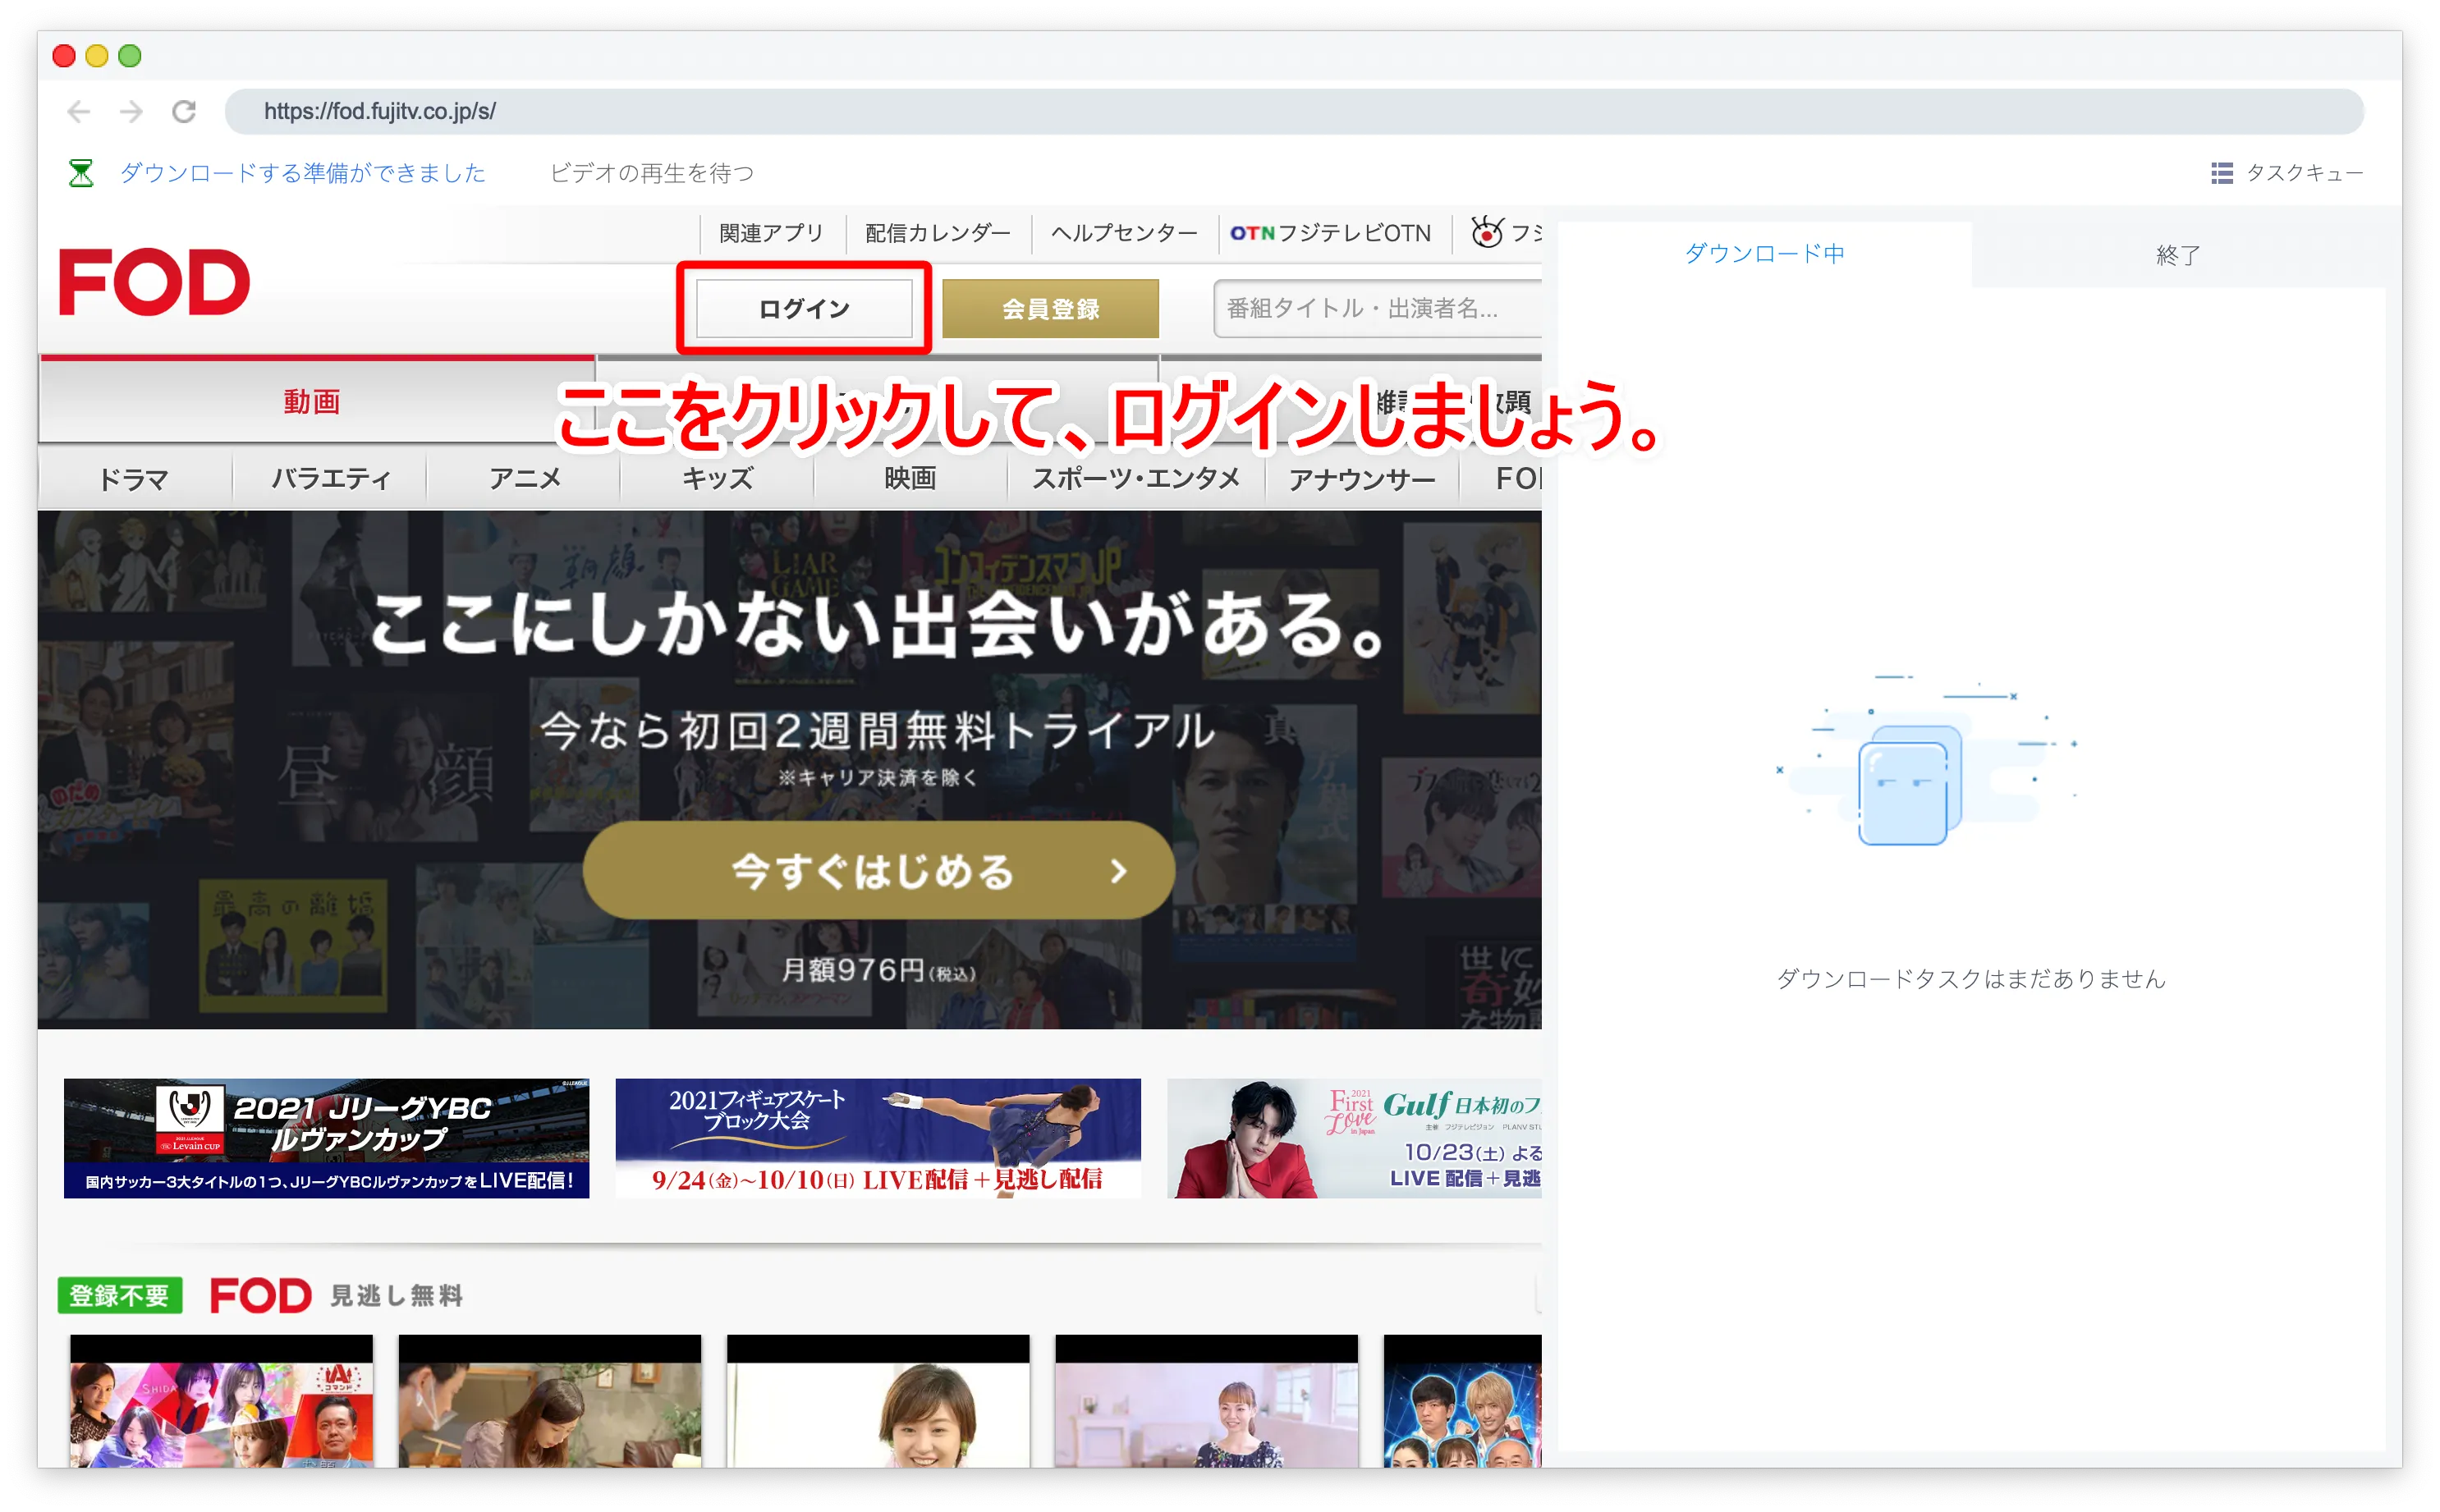
Task: Open the 映画 category
Action: (x=910, y=479)
